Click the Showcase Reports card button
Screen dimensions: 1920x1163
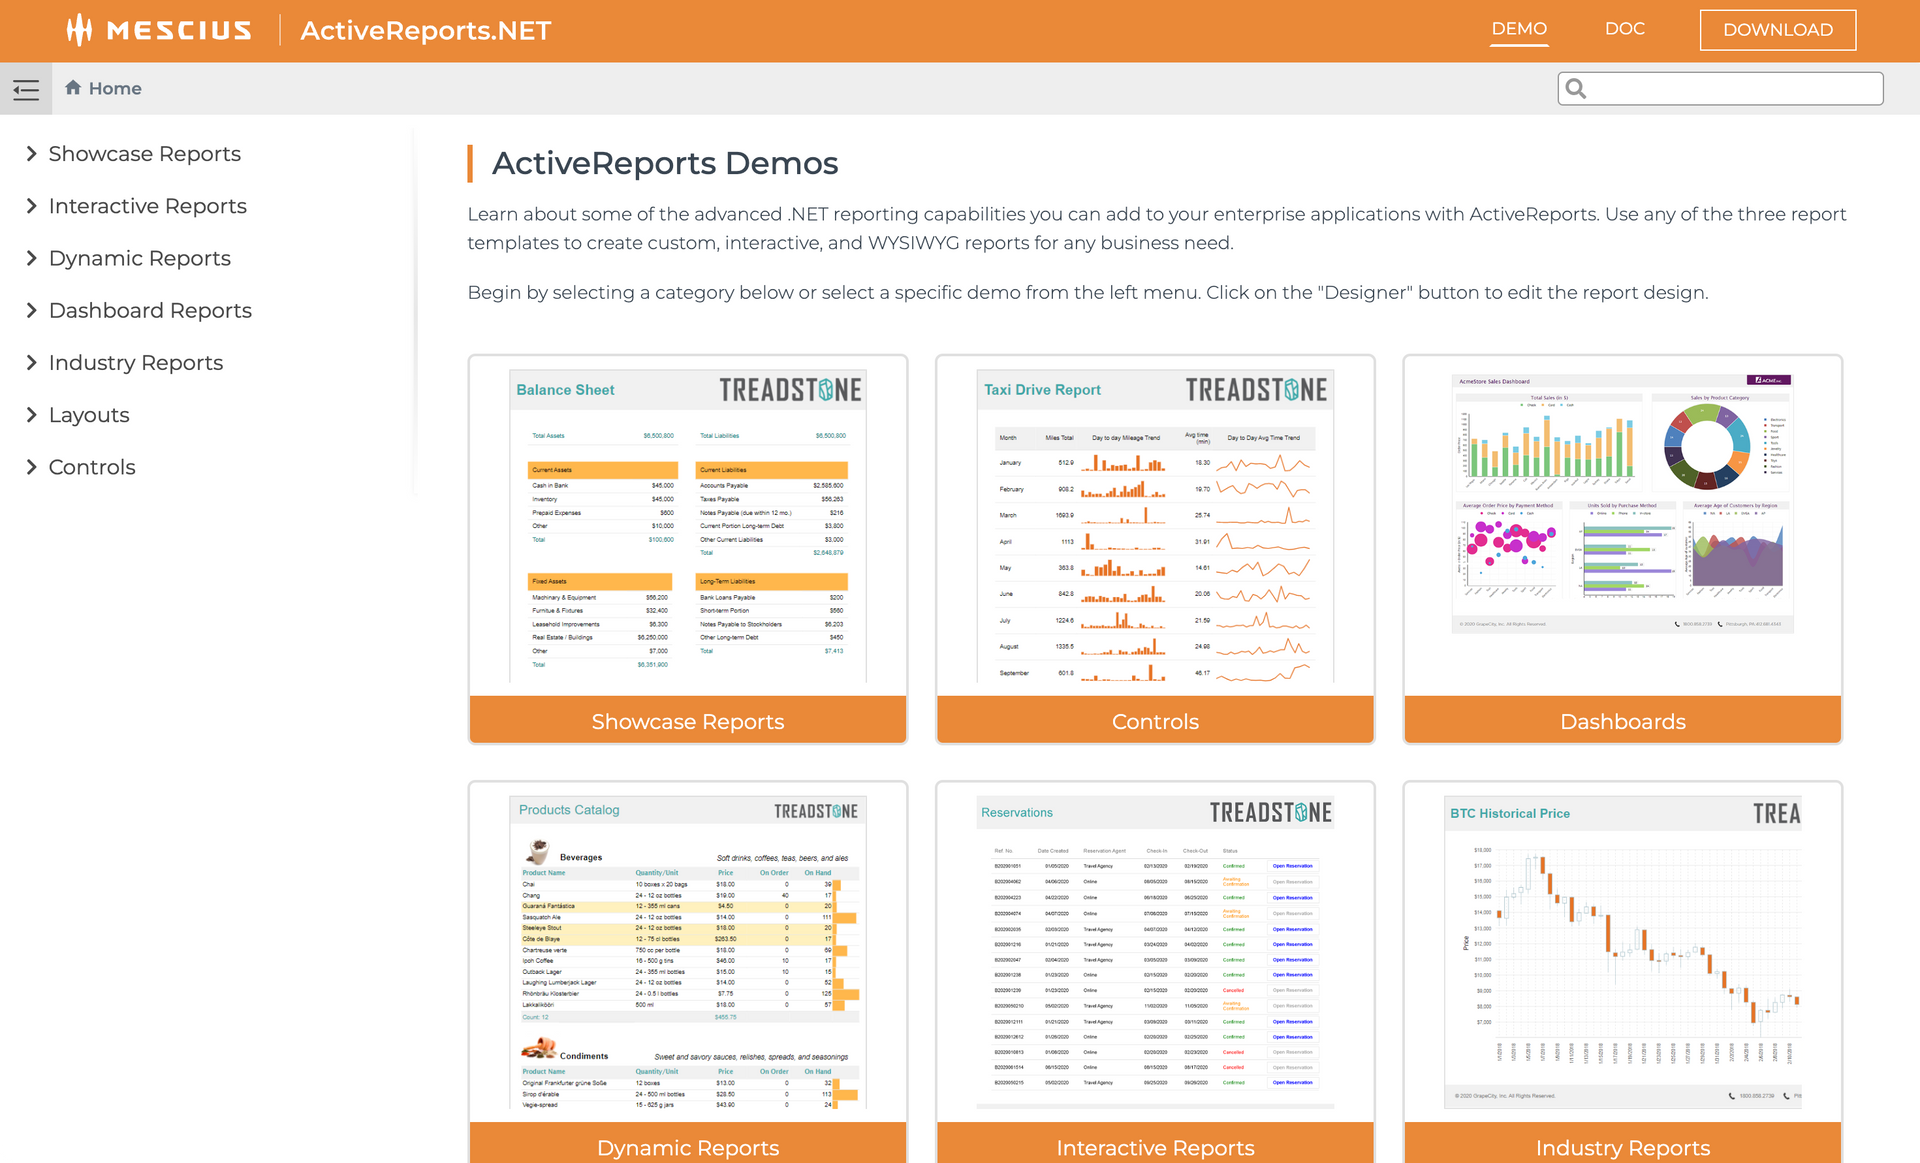pyautogui.click(x=688, y=720)
